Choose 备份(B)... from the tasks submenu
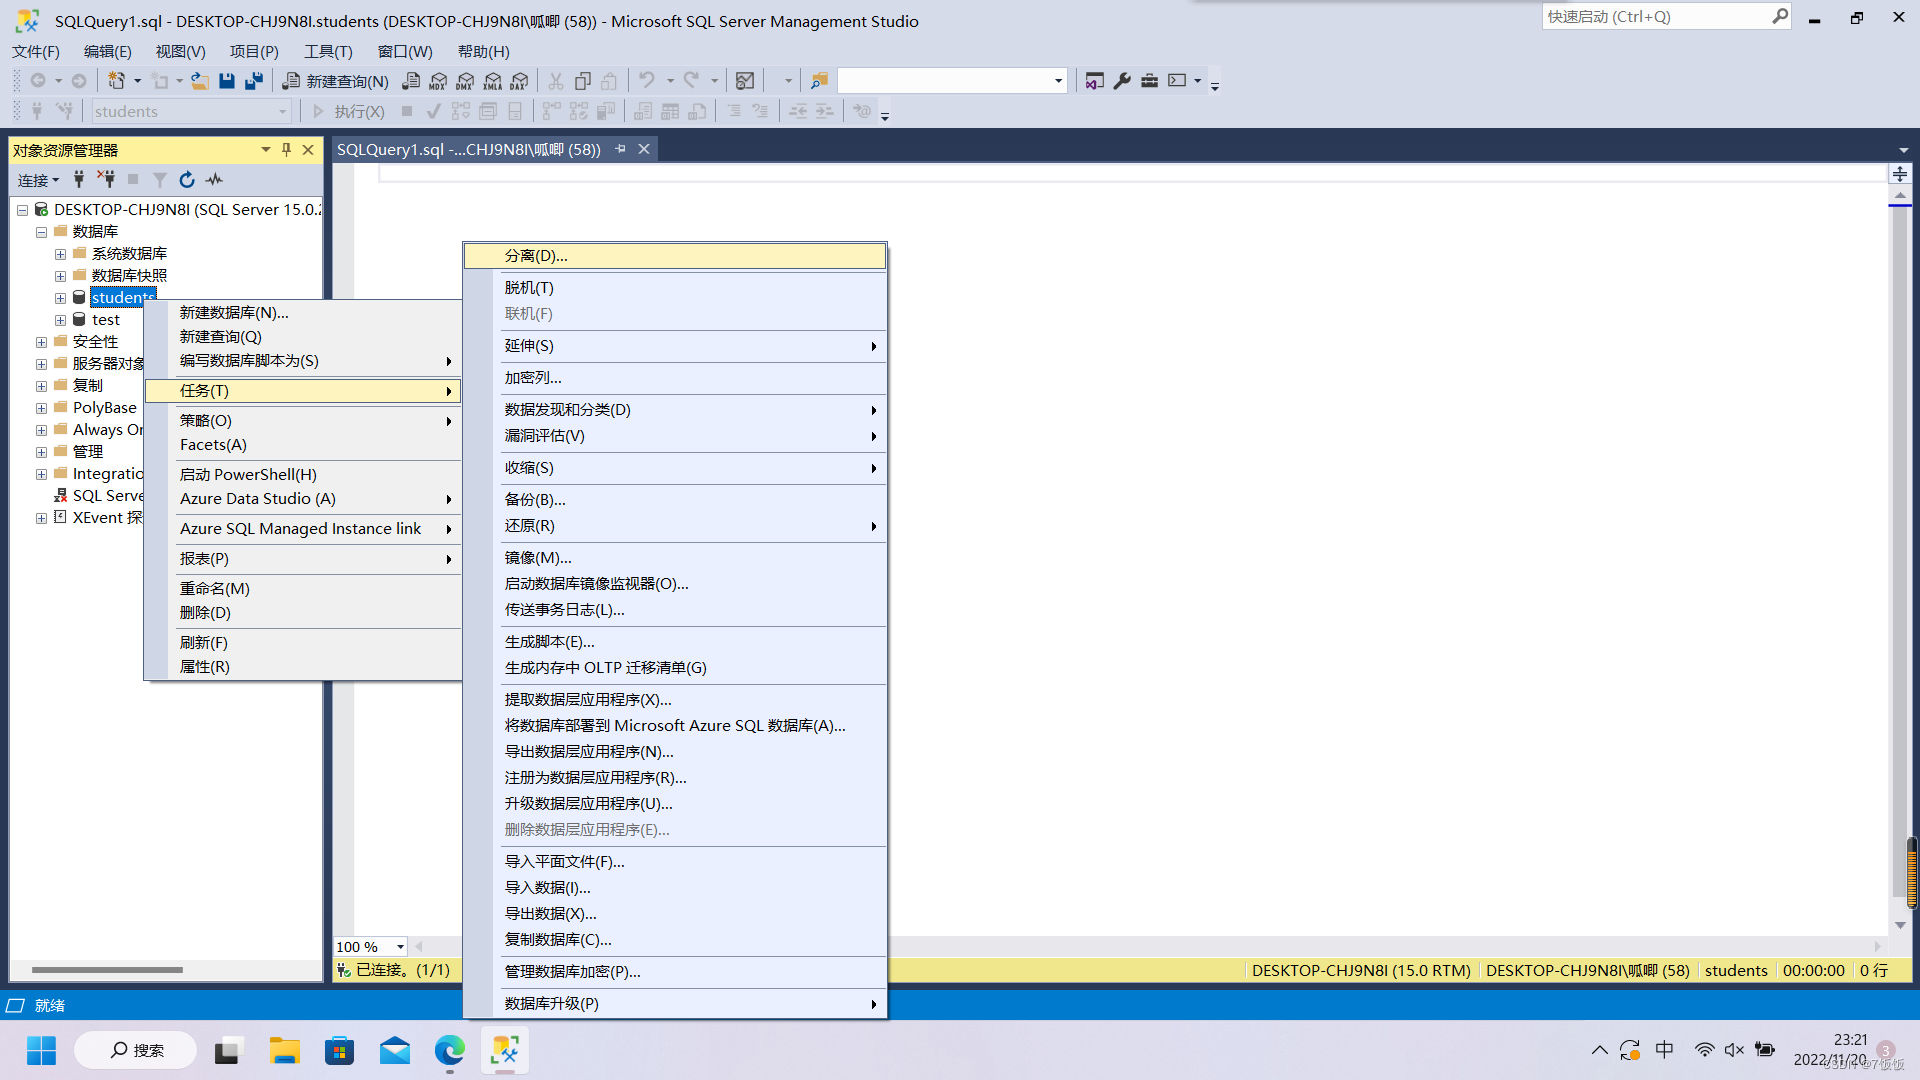1920x1080 pixels. 535,500
